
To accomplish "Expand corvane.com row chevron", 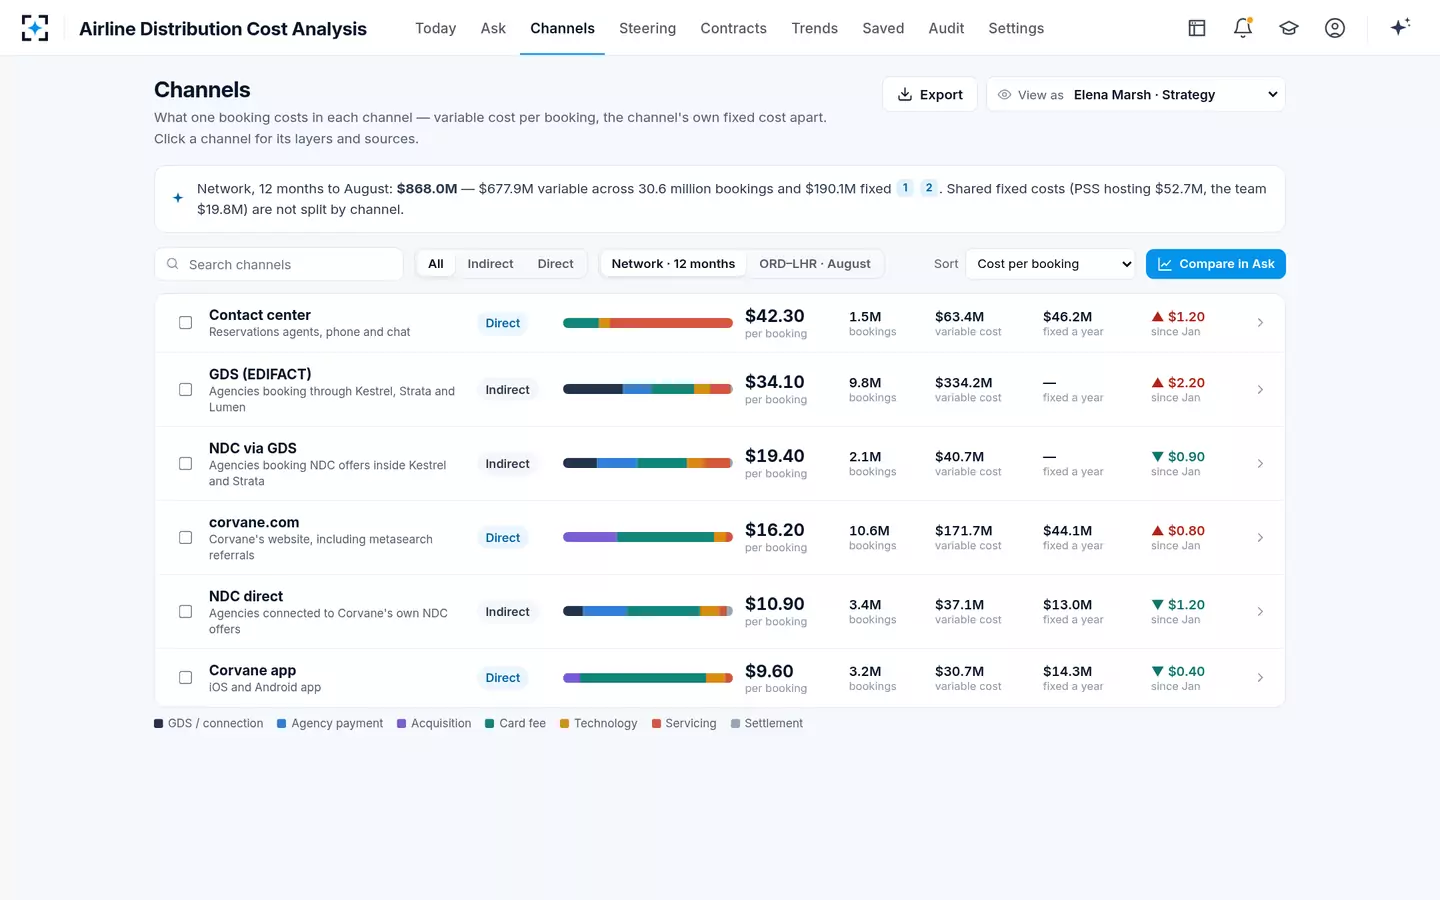I will [1260, 538].
